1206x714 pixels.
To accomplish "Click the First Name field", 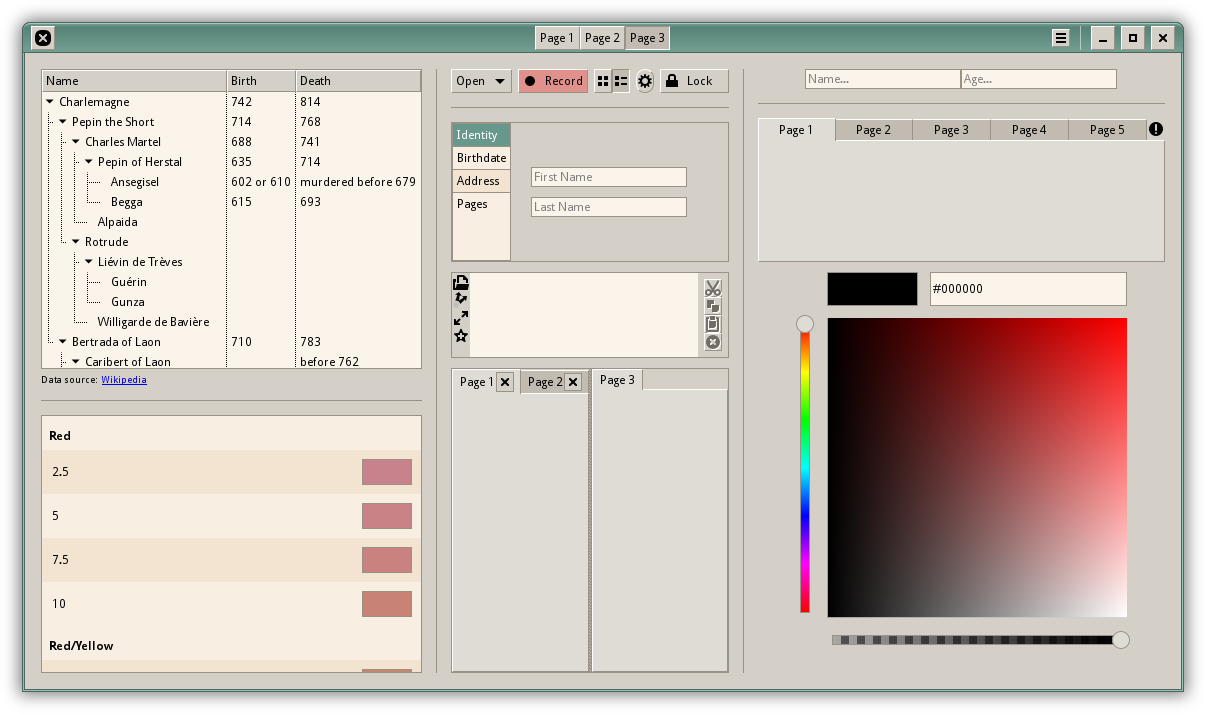I will [609, 177].
